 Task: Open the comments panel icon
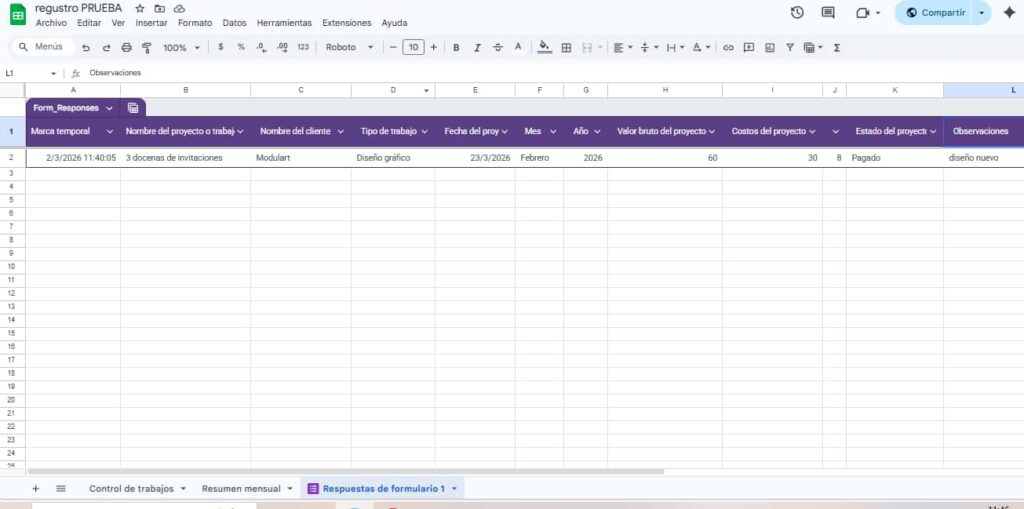828,13
